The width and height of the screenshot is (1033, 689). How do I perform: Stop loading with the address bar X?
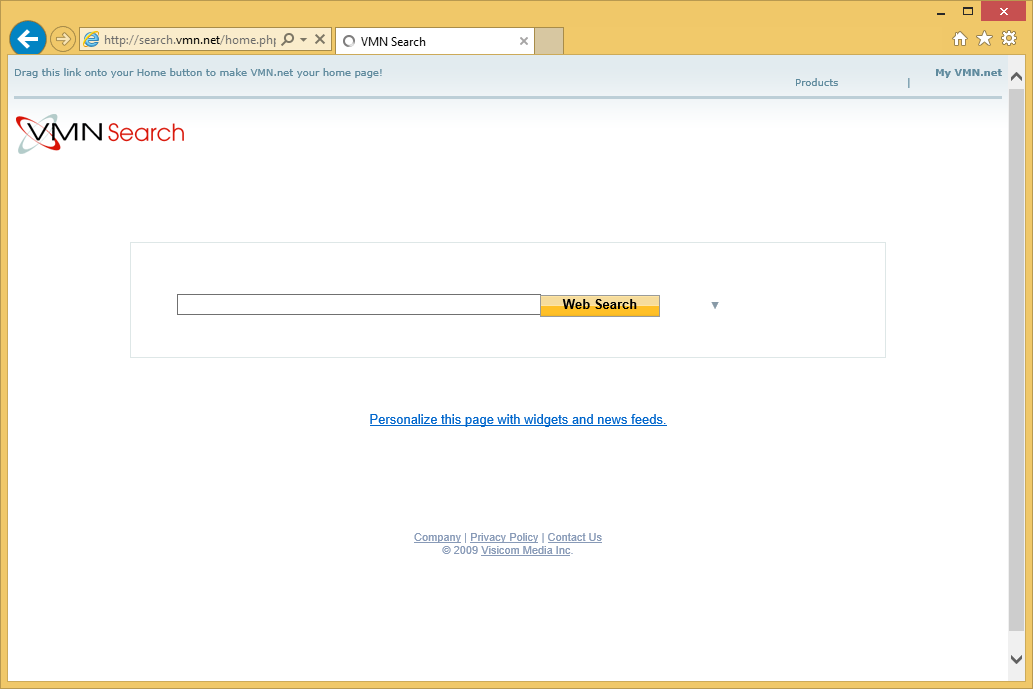coord(320,40)
